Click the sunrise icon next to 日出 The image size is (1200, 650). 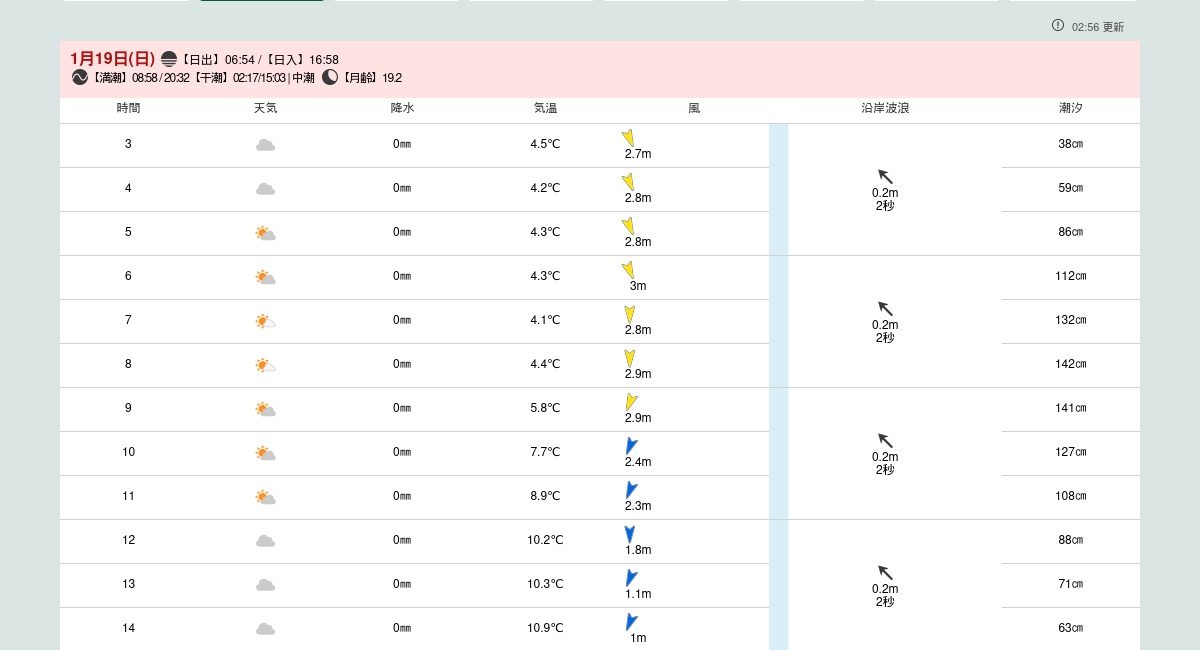[169, 59]
